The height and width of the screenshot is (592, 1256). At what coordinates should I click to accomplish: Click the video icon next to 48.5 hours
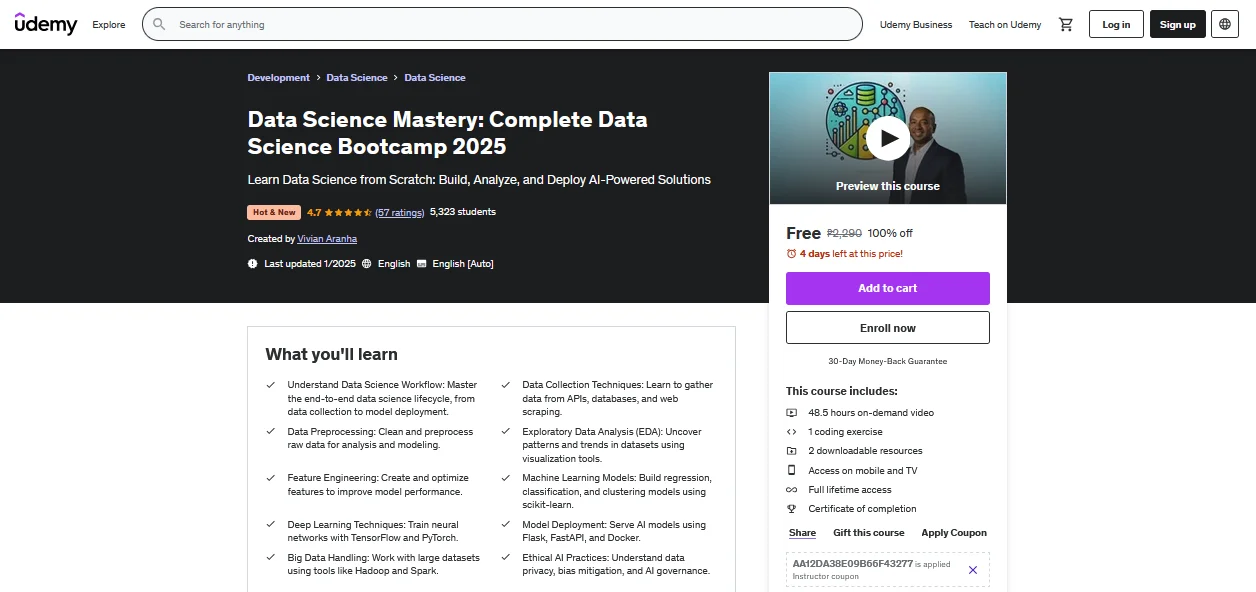tap(792, 413)
